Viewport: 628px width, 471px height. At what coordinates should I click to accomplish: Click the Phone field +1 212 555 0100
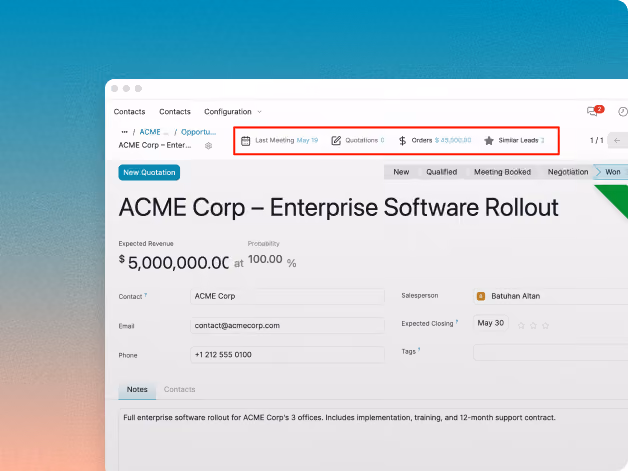pos(287,355)
